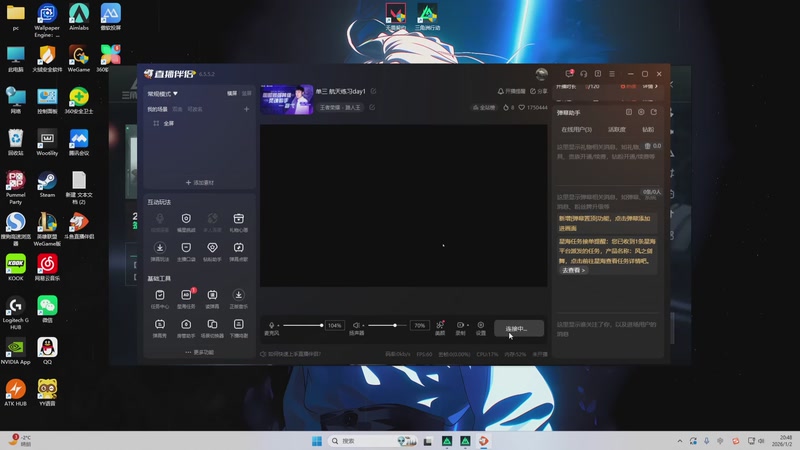Click the 104% microphone volume field

pyautogui.click(x=335, y=326)
